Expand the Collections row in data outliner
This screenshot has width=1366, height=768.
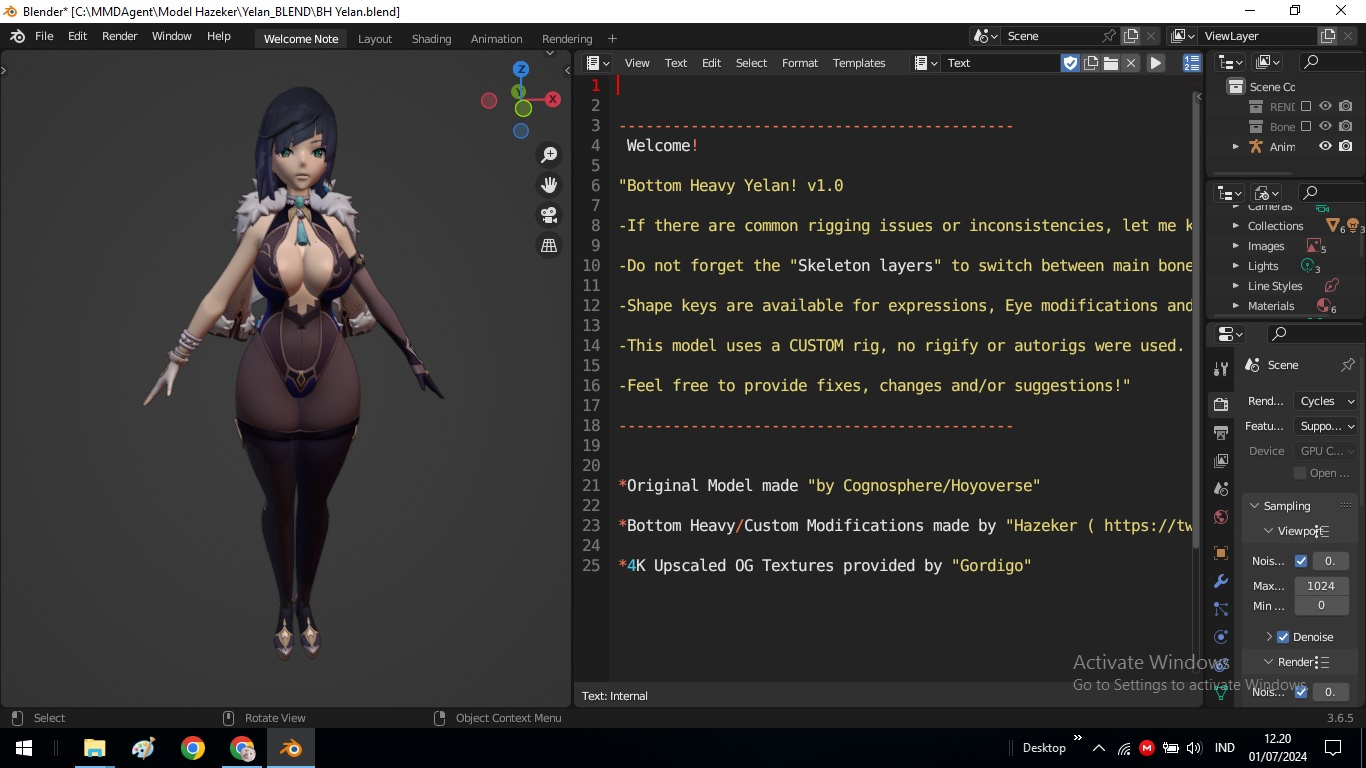point(1236,226)
